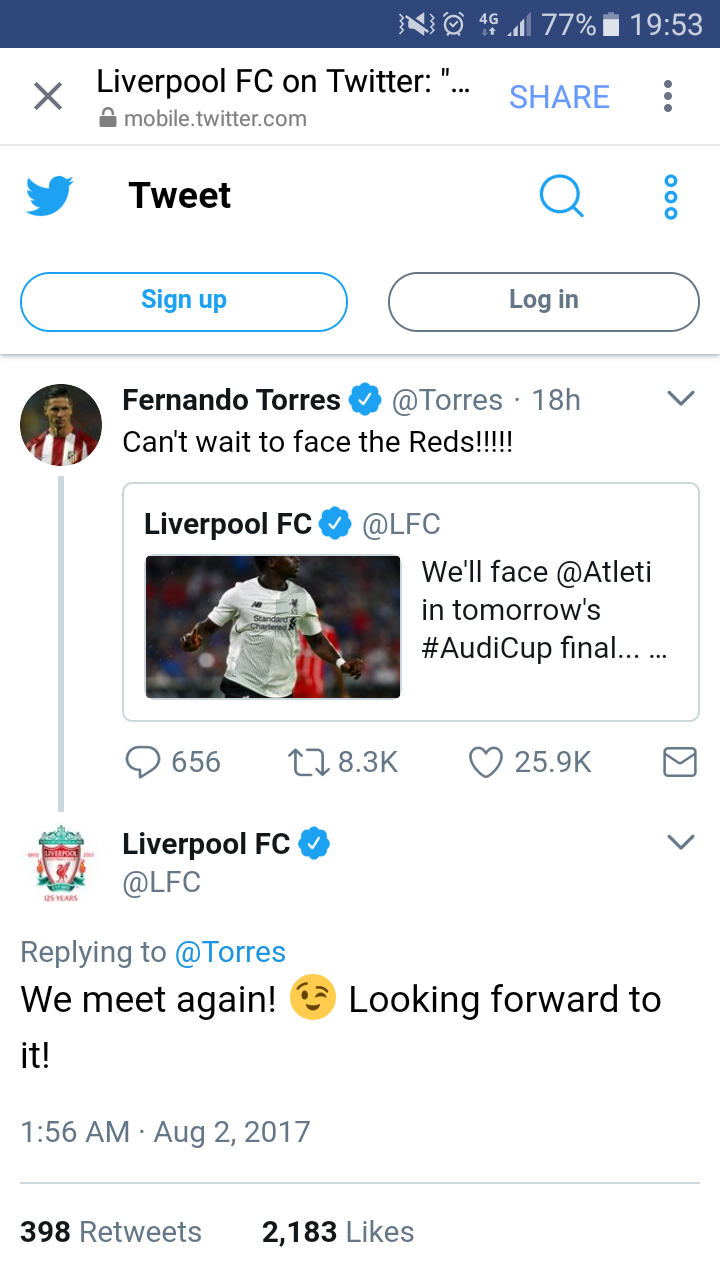The image size is (720, 1280).
Task: Tap the Twitter bird logo
Action: pyautogui.click(x=50, y=196)
